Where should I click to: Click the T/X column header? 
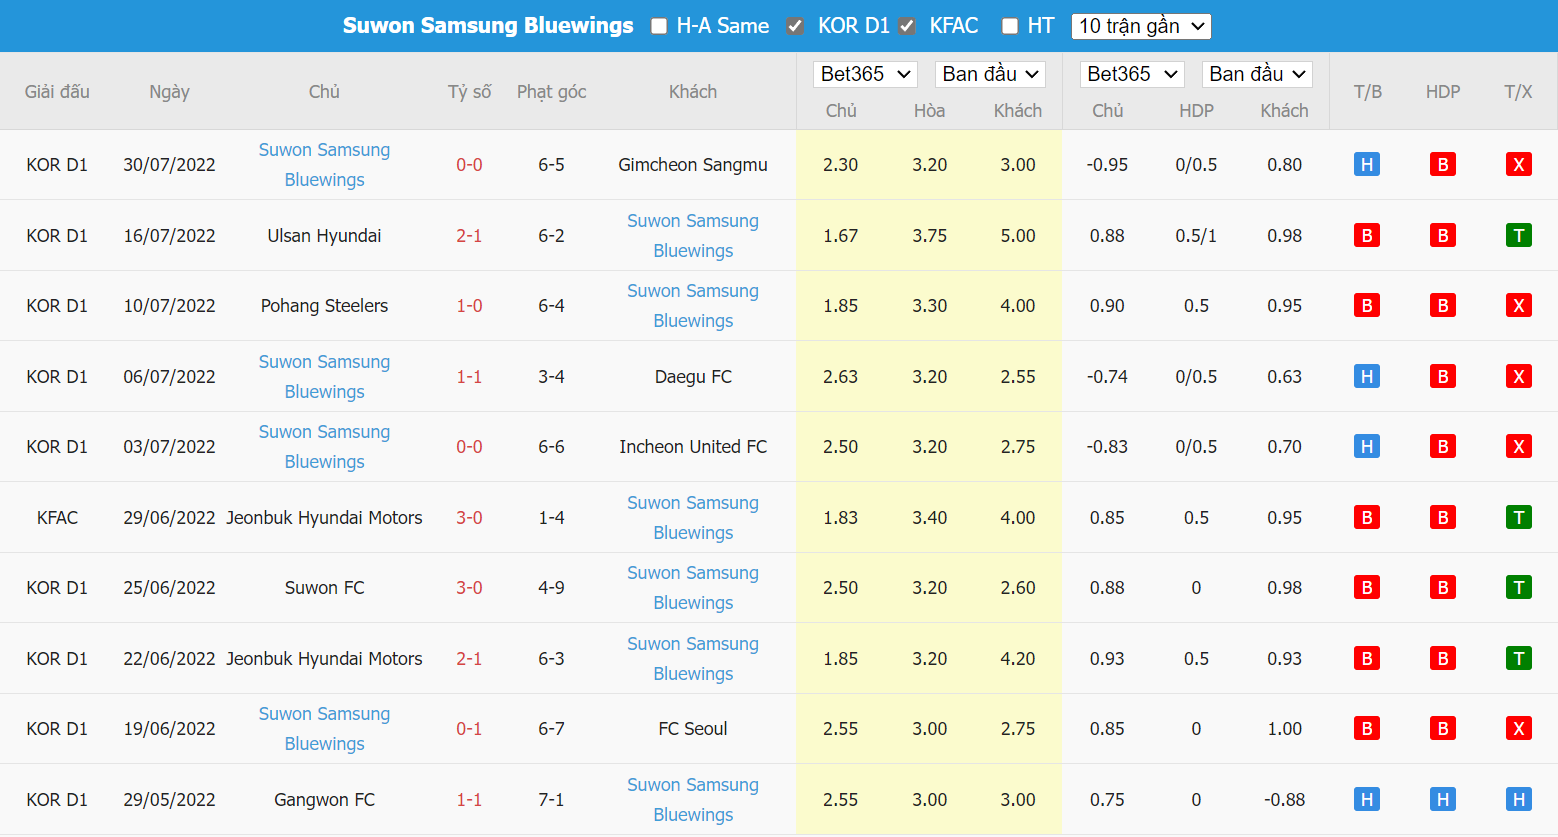point(1518,92)
